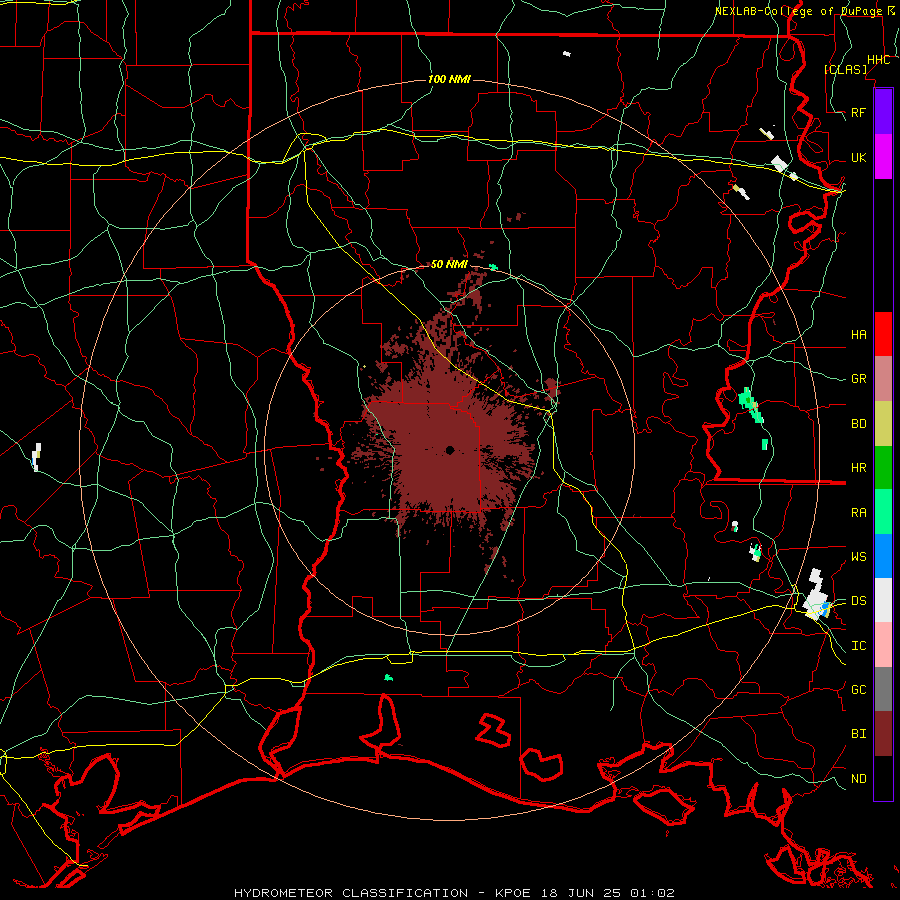Select the brown BI legend swatch
Viewport: 900px width, 900px height.
883,734
